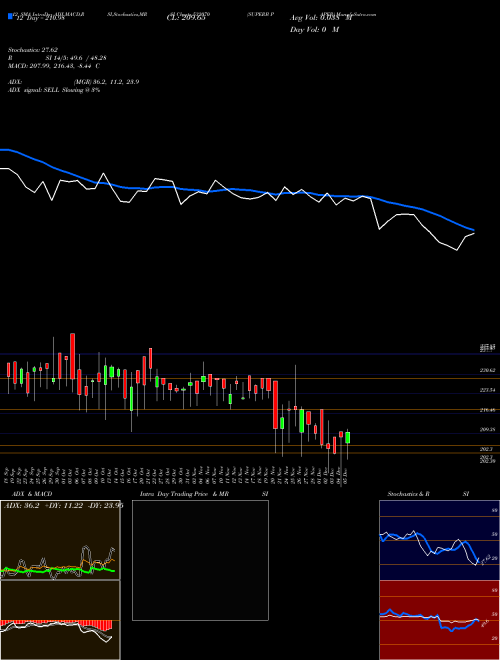
Task: Click the blue 12 Day SMA legend square
Action: tap(10, 16)
